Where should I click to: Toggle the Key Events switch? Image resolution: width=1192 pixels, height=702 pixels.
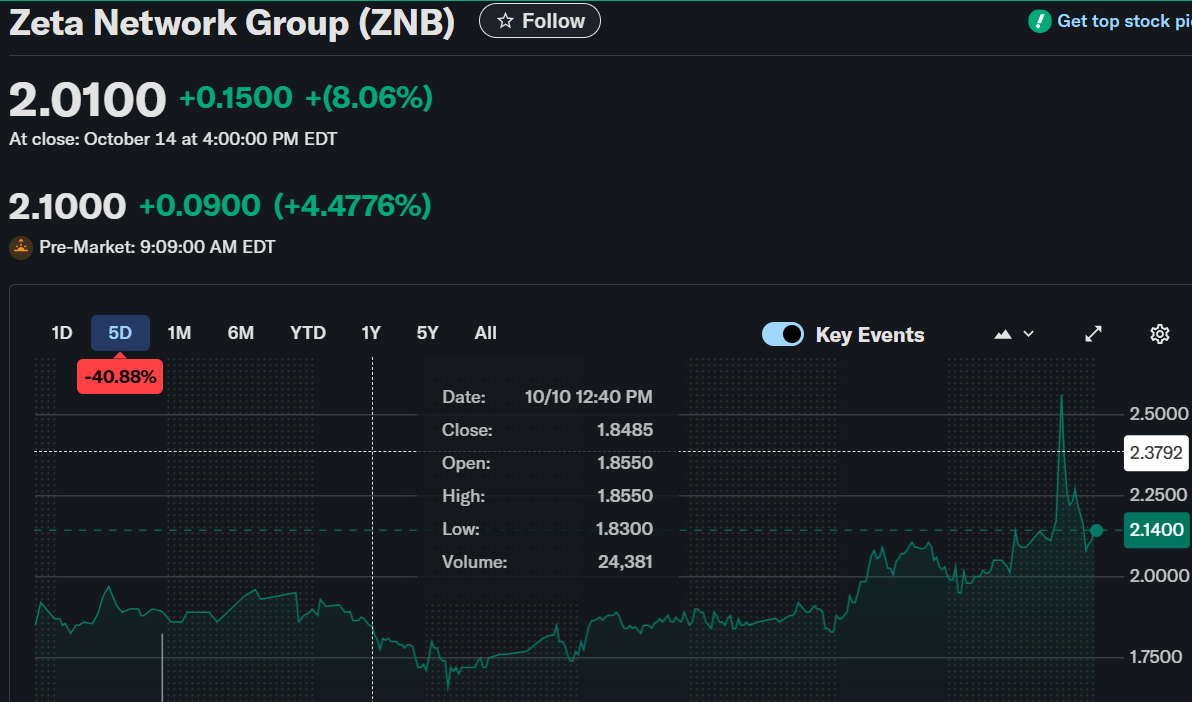click(783, 334)
